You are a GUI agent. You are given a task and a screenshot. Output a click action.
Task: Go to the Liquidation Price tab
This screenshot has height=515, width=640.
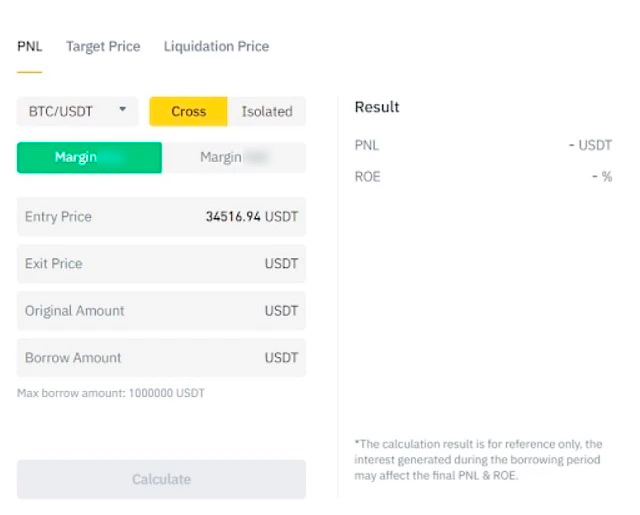click(x=216, y=46)
